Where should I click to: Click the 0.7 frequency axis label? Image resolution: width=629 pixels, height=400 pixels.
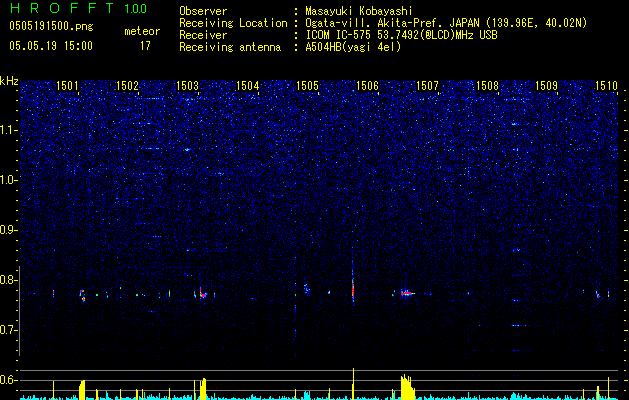point(9,330)
